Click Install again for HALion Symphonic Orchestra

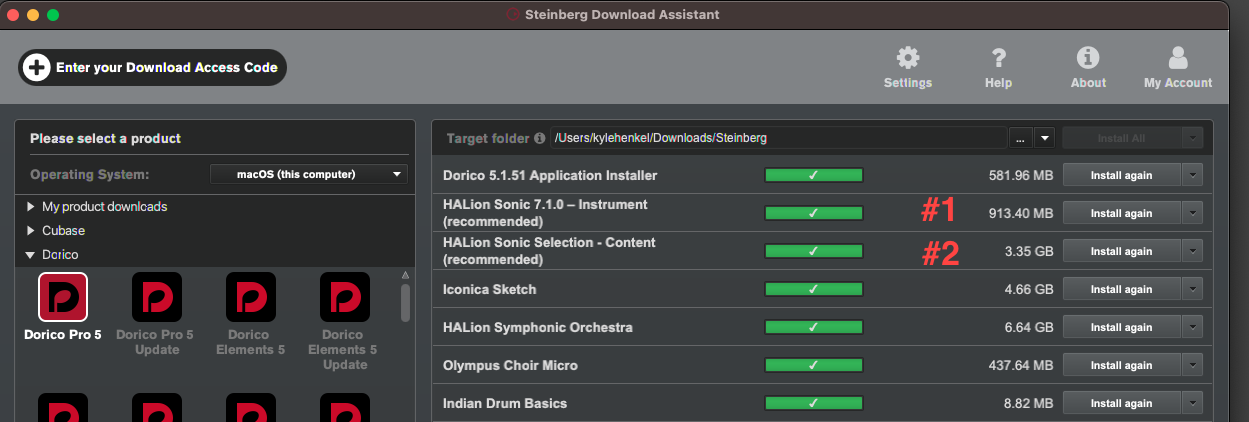coord(1121,327)
